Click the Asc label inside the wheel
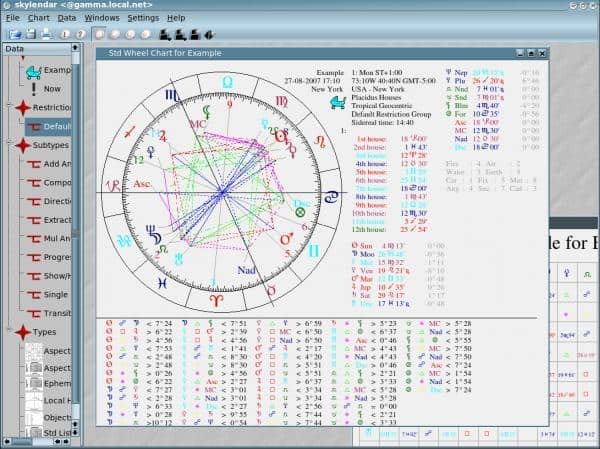Viewport: 600px width, 449px height. coord(141,184)
